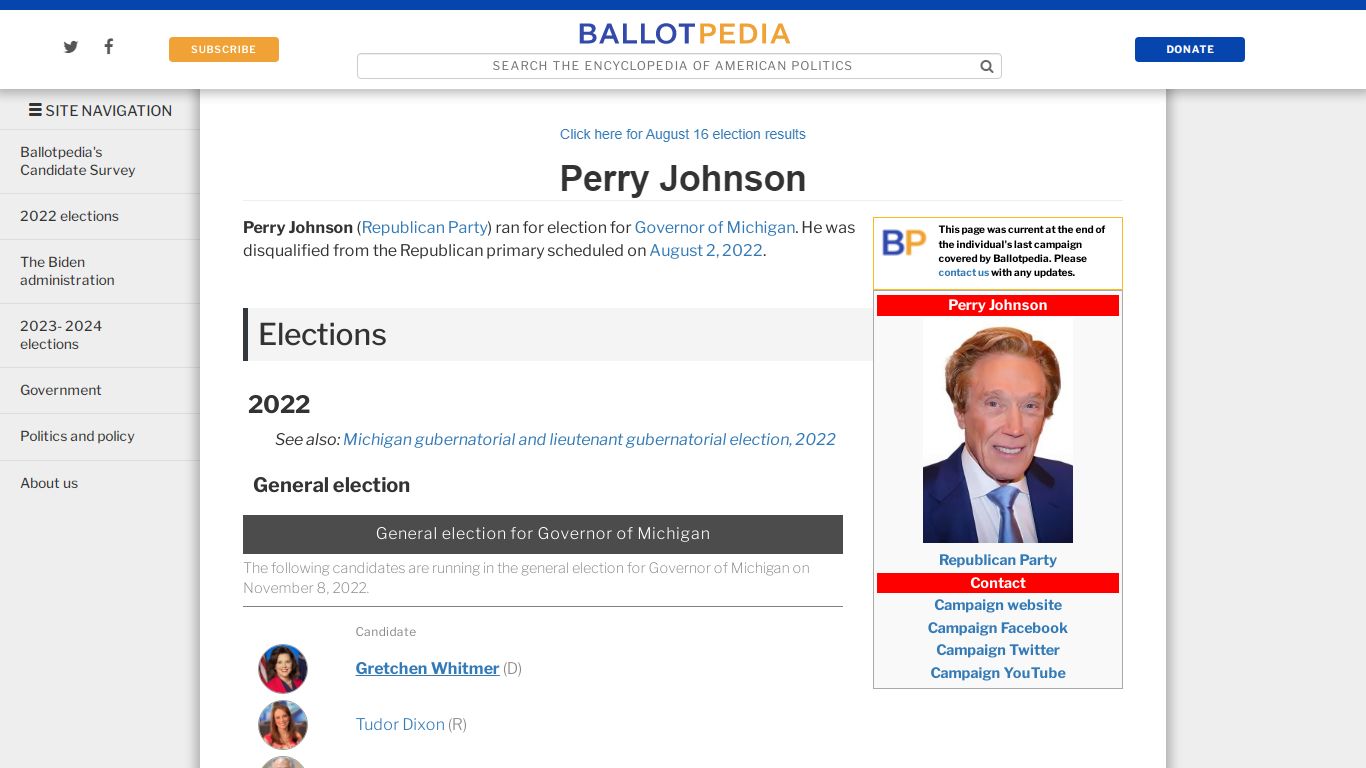Viewport: 1366px width, 768px height.
Task: Click the search magnifier icon
Action: point(987,66)
